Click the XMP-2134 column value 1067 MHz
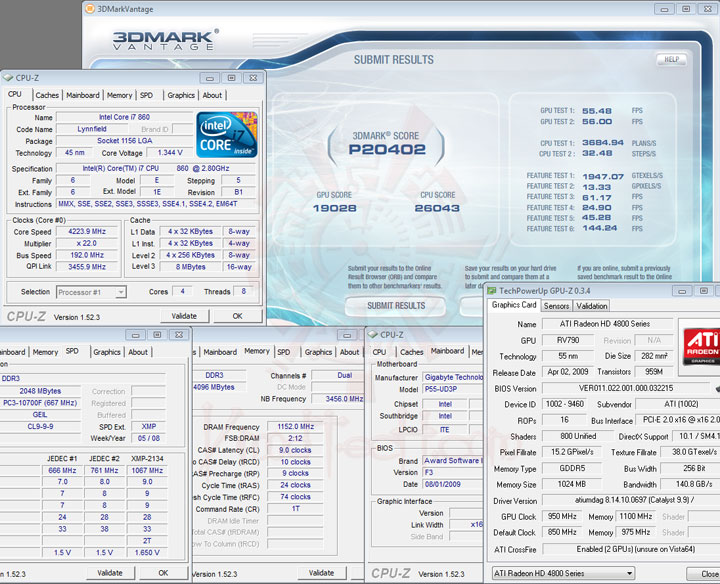The image size is (720, 584). (147, 471)
